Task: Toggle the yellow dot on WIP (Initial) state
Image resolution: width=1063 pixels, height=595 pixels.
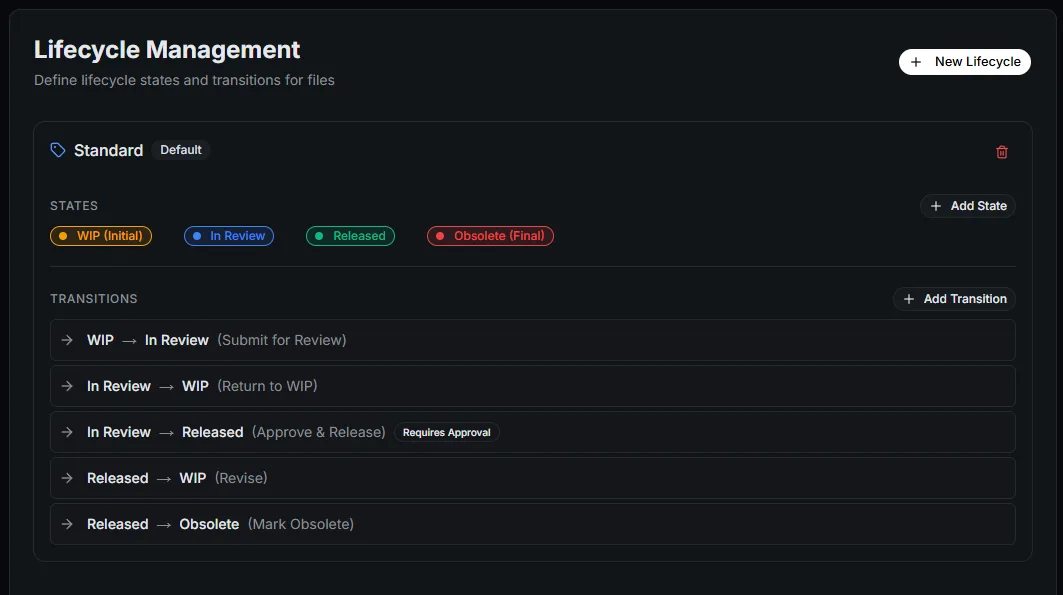Action: click(x=62, y=236)
